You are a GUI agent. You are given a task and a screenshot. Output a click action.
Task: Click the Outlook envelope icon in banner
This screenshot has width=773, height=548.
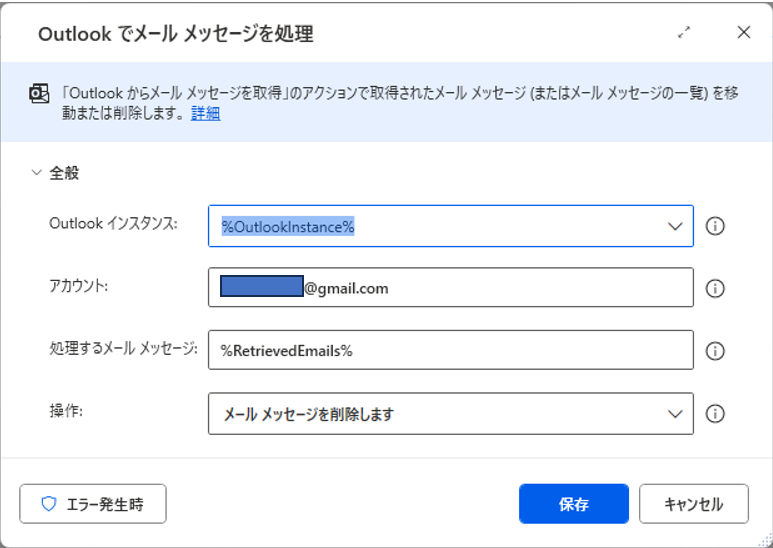(39, 93)
